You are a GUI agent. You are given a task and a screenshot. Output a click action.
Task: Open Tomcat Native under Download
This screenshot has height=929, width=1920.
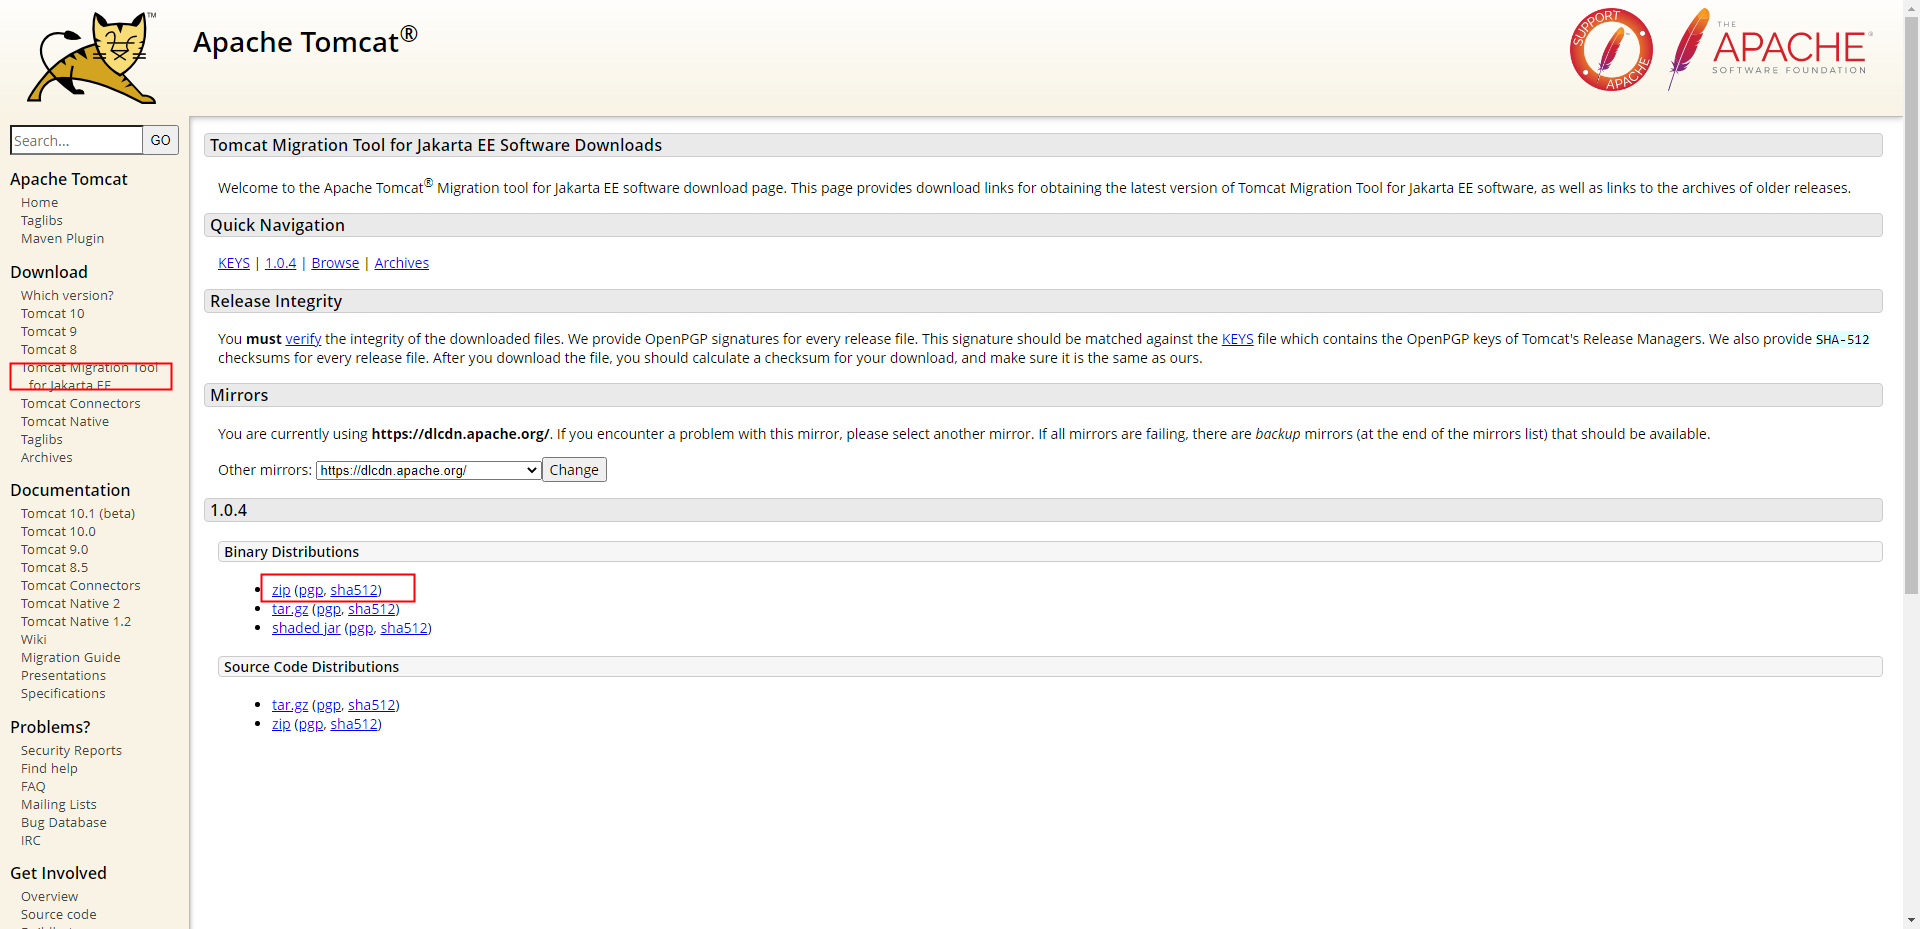pyautogui.click(x=65, y=421)
